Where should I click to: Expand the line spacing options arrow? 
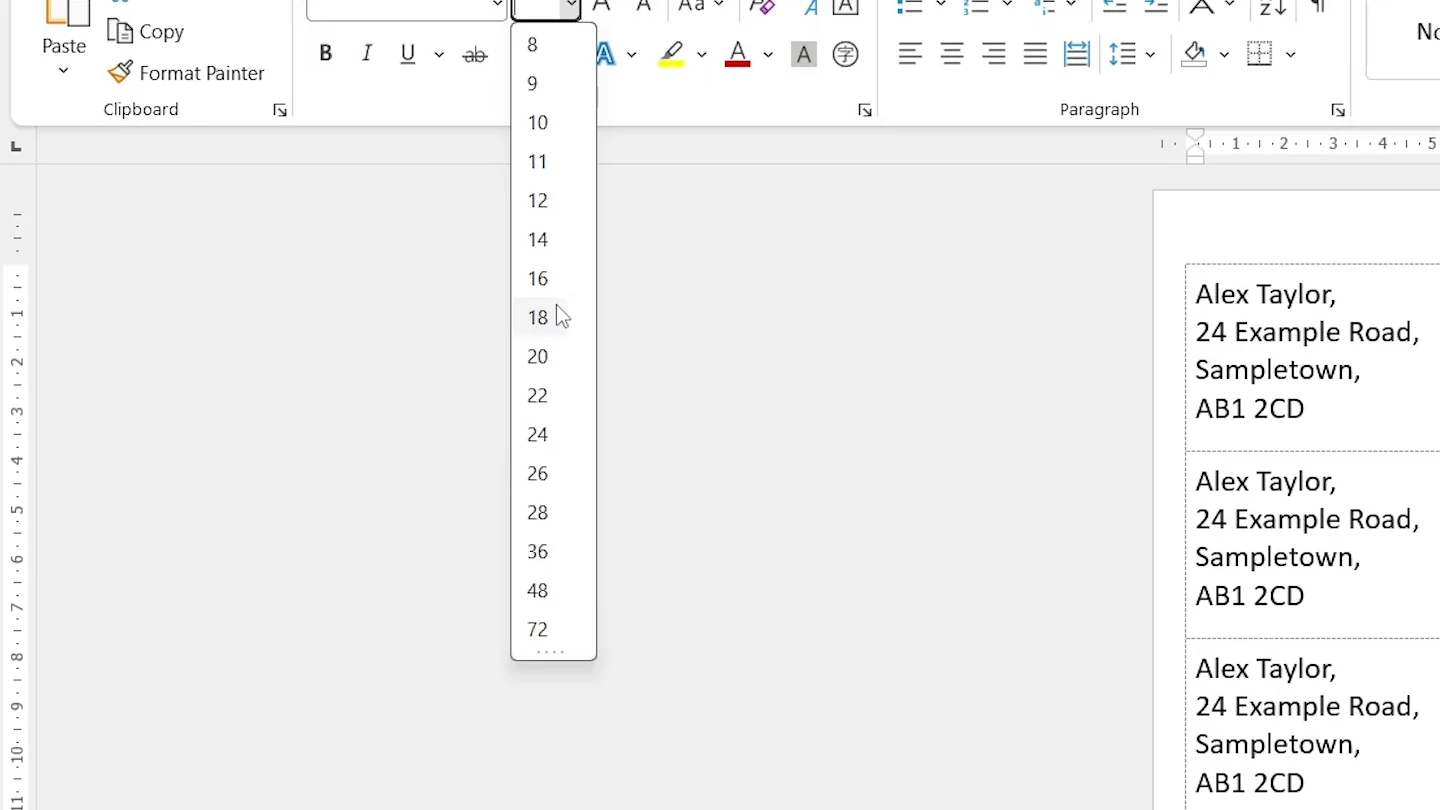click(x=1150, y=54)
